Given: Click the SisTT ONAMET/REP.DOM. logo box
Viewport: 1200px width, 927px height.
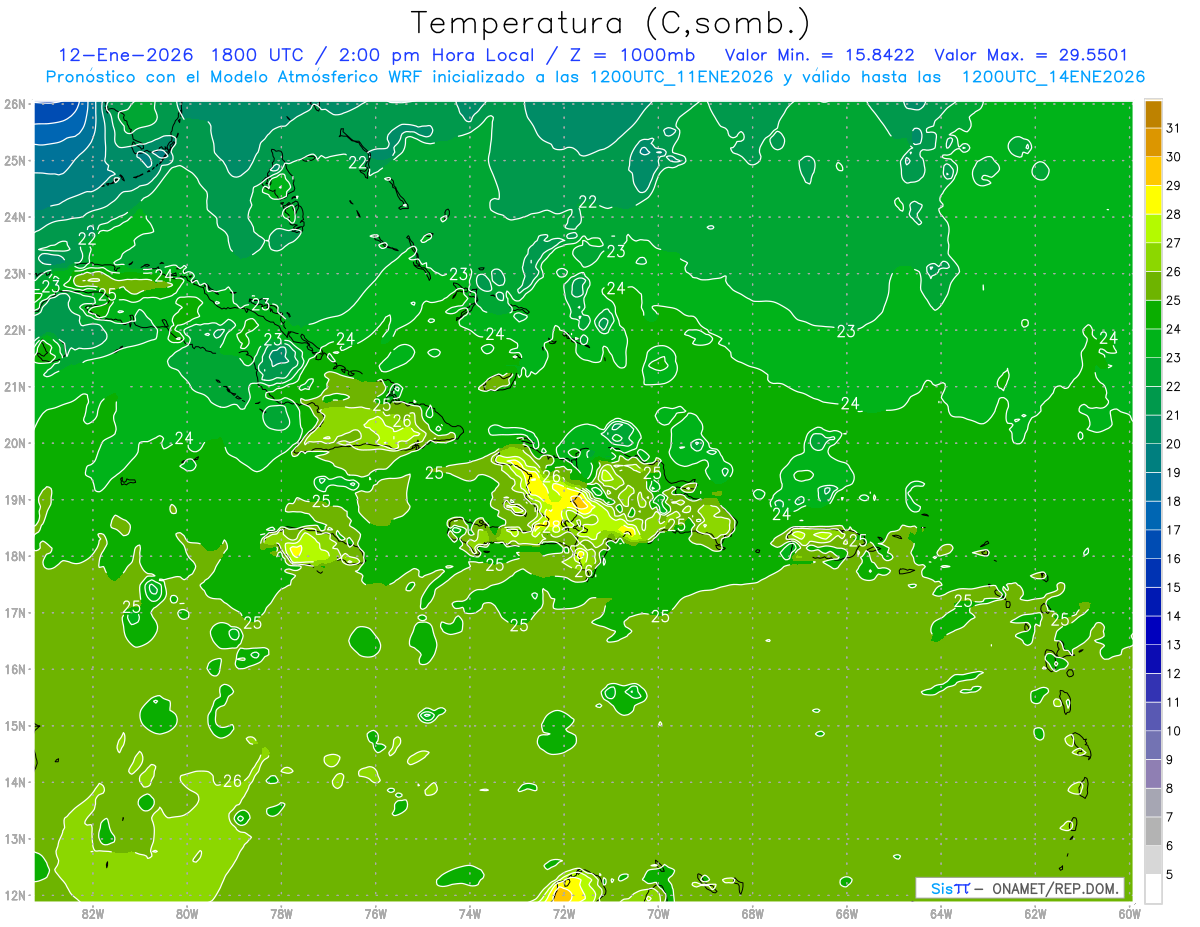Looking at the screenshot, I should 1020,888.
